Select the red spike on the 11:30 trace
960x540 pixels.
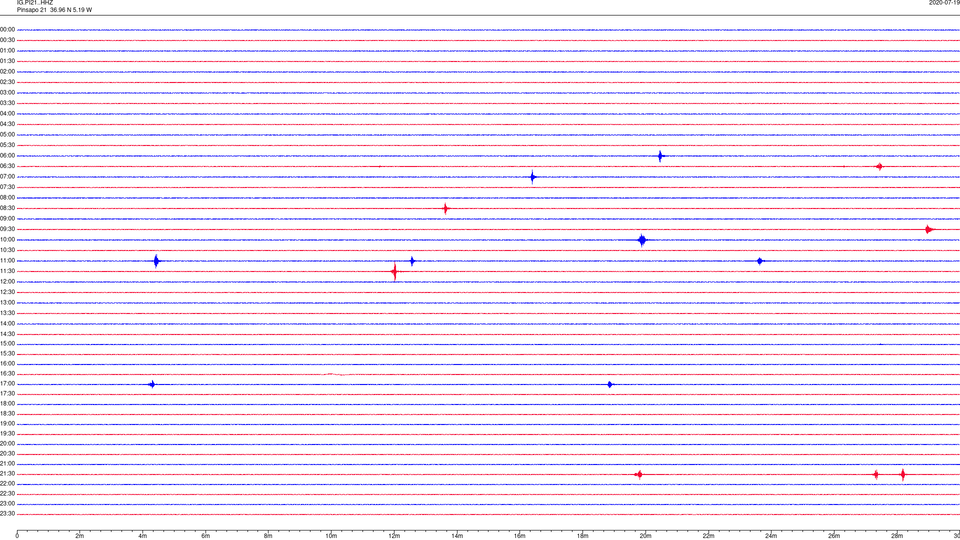click(394, 271)
